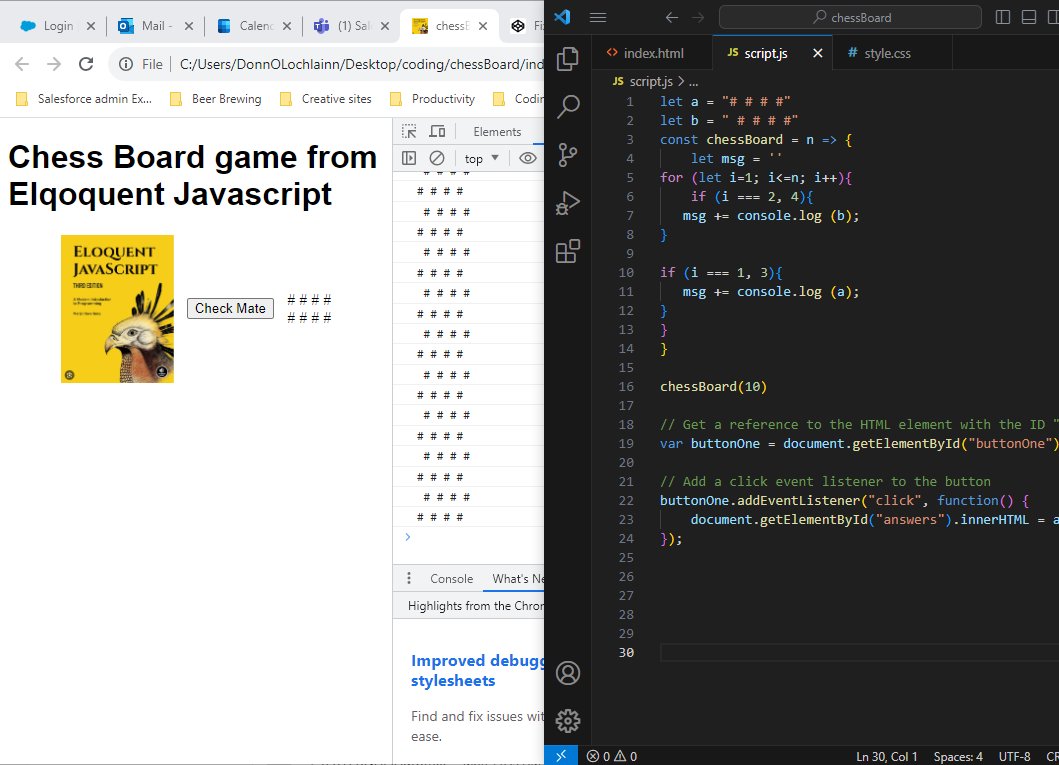Click the Chrome address bar URL

click(x=361, y=64)
